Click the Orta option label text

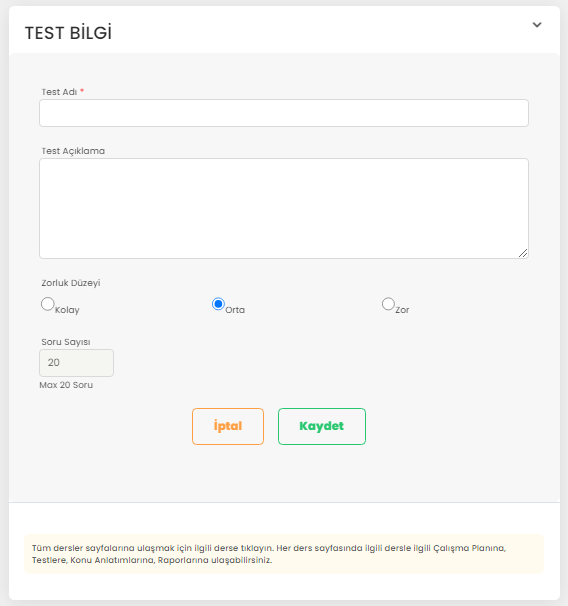point(235,310)
